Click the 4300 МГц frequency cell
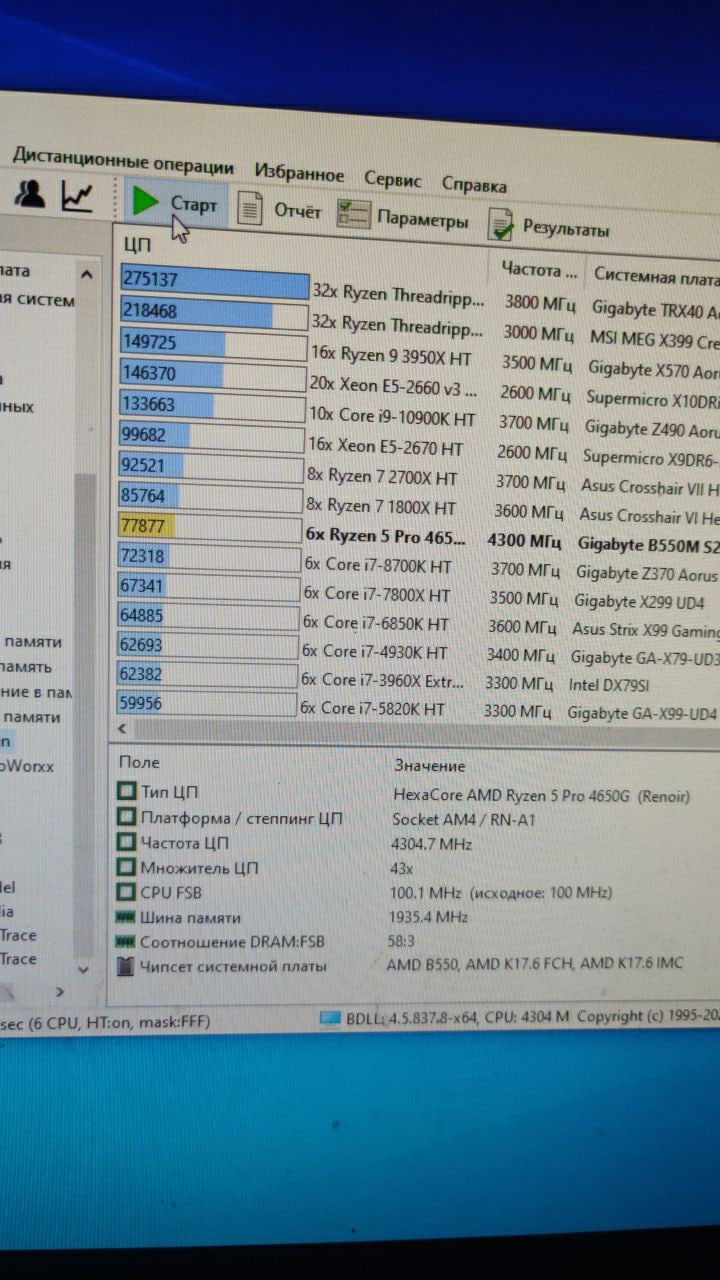 (x=526, y=540)
